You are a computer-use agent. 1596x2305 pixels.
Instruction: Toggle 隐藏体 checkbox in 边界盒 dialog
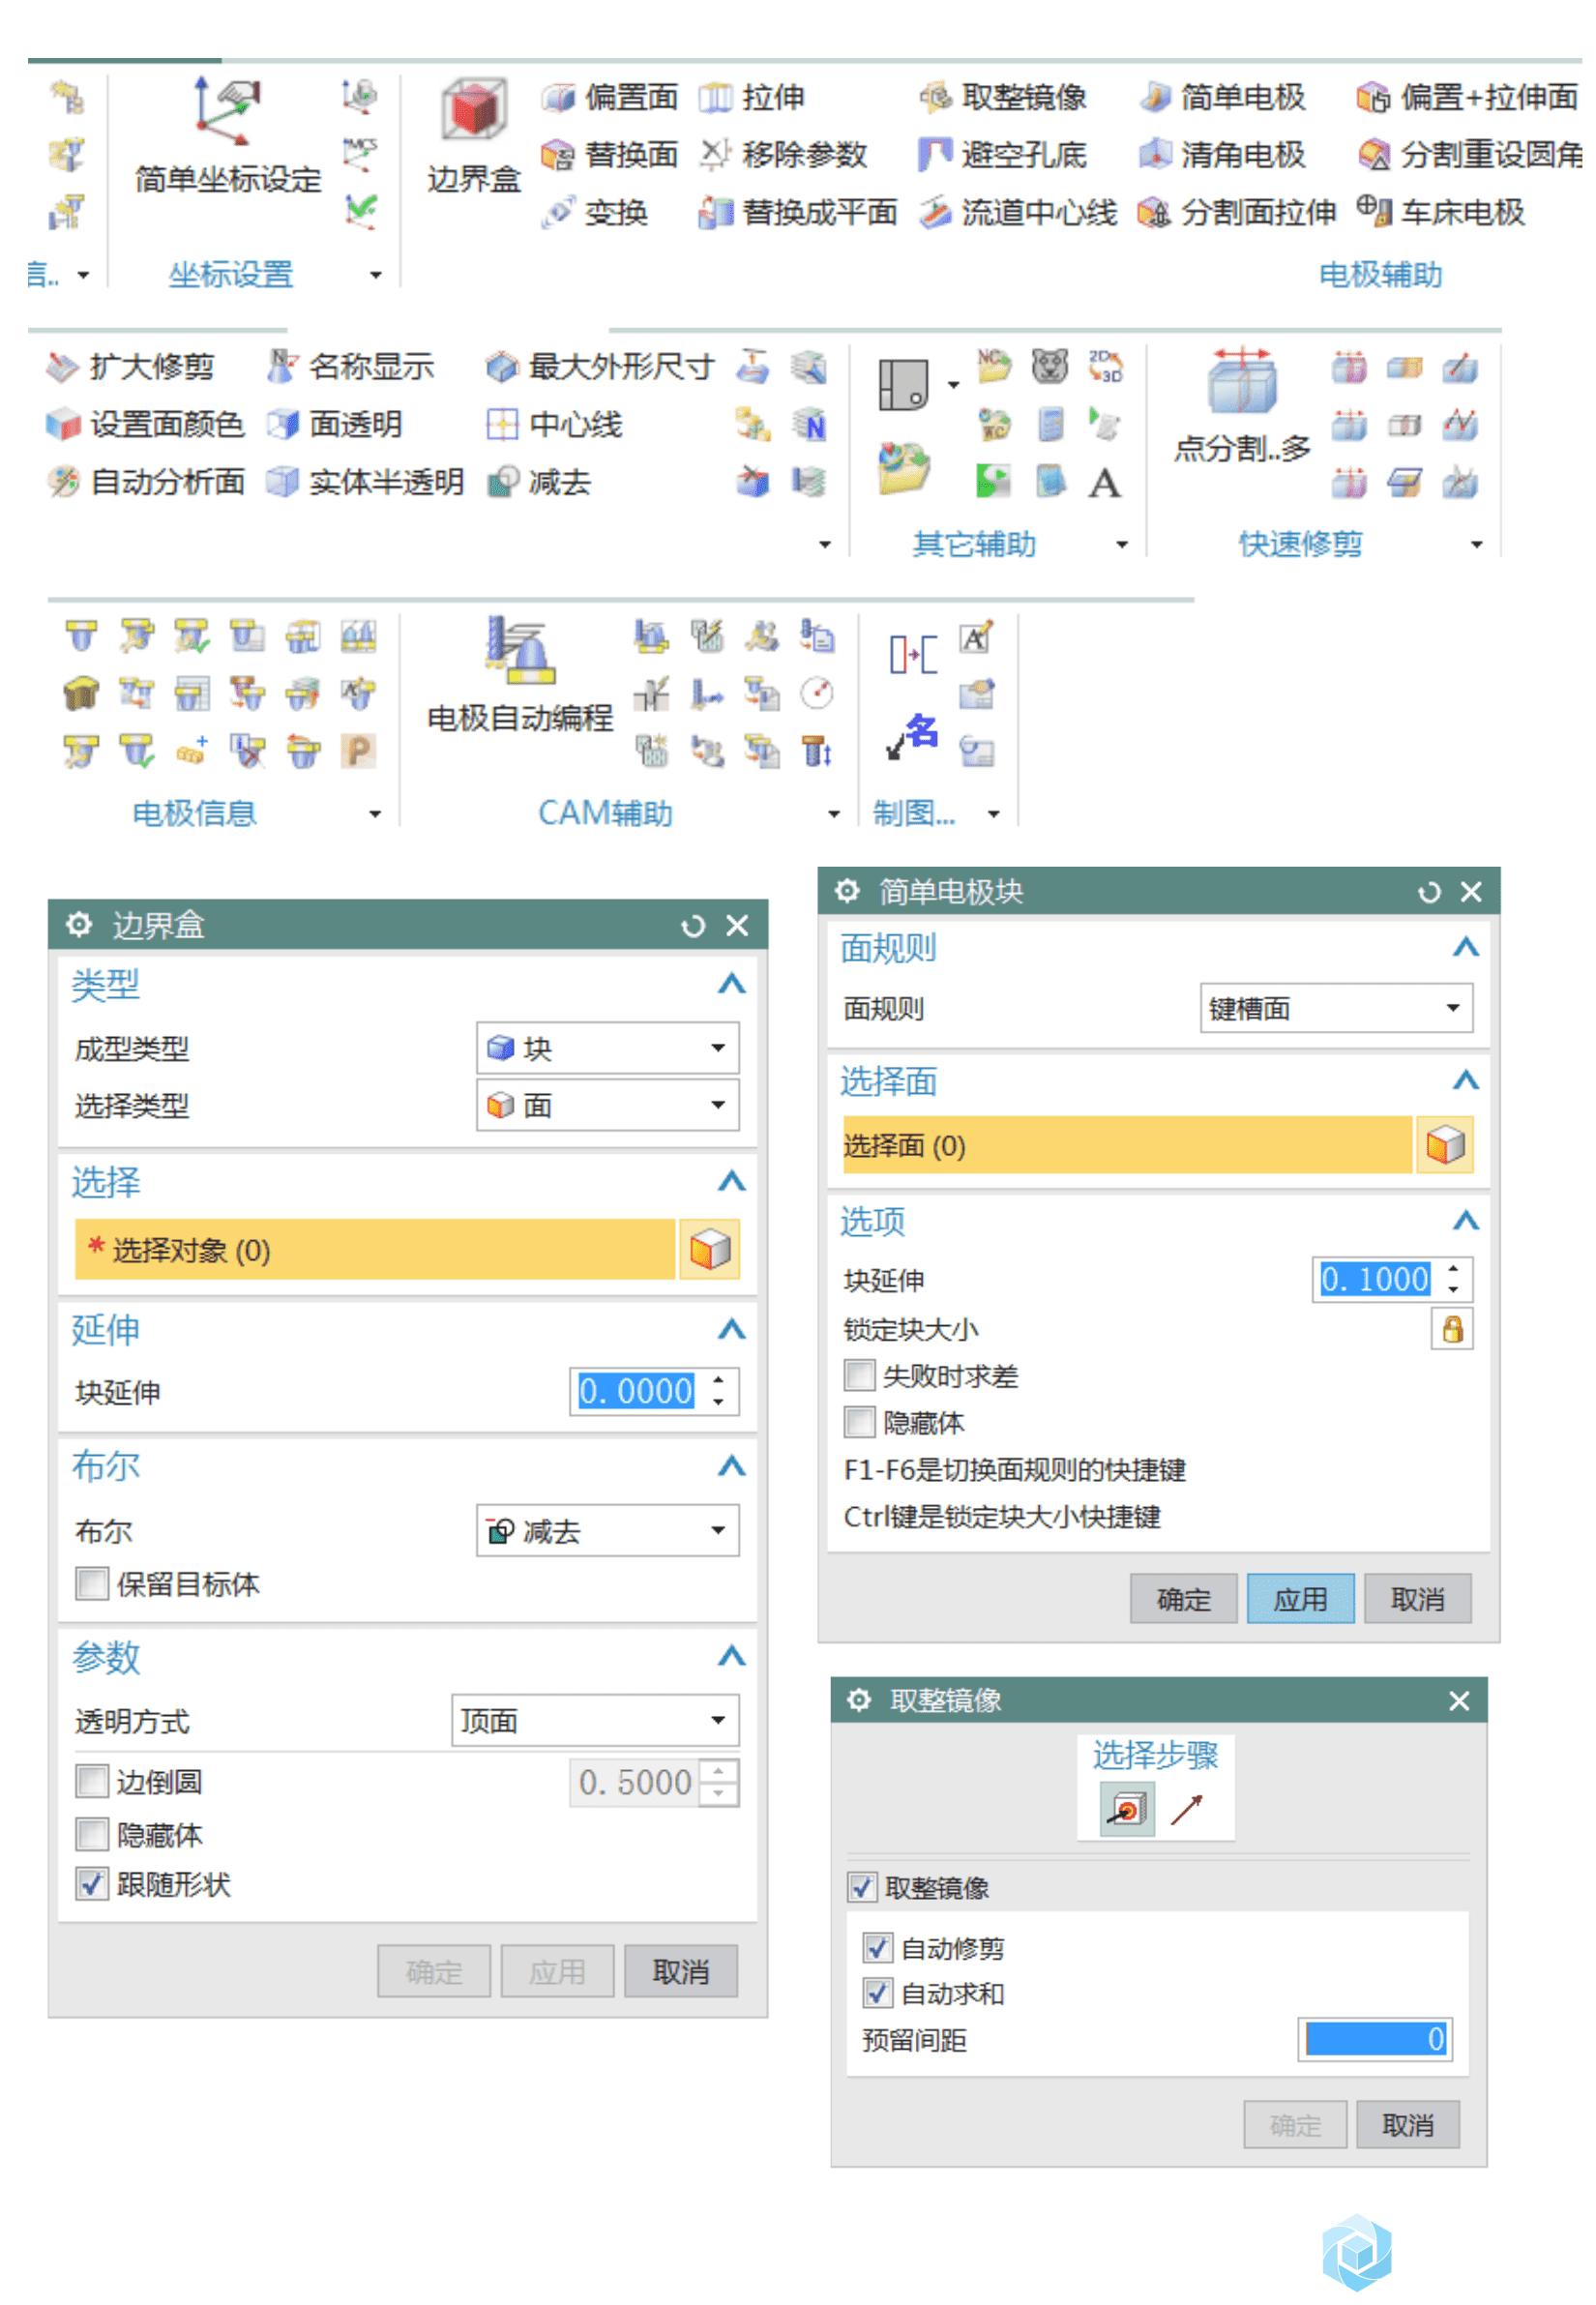click(92, 1834)
